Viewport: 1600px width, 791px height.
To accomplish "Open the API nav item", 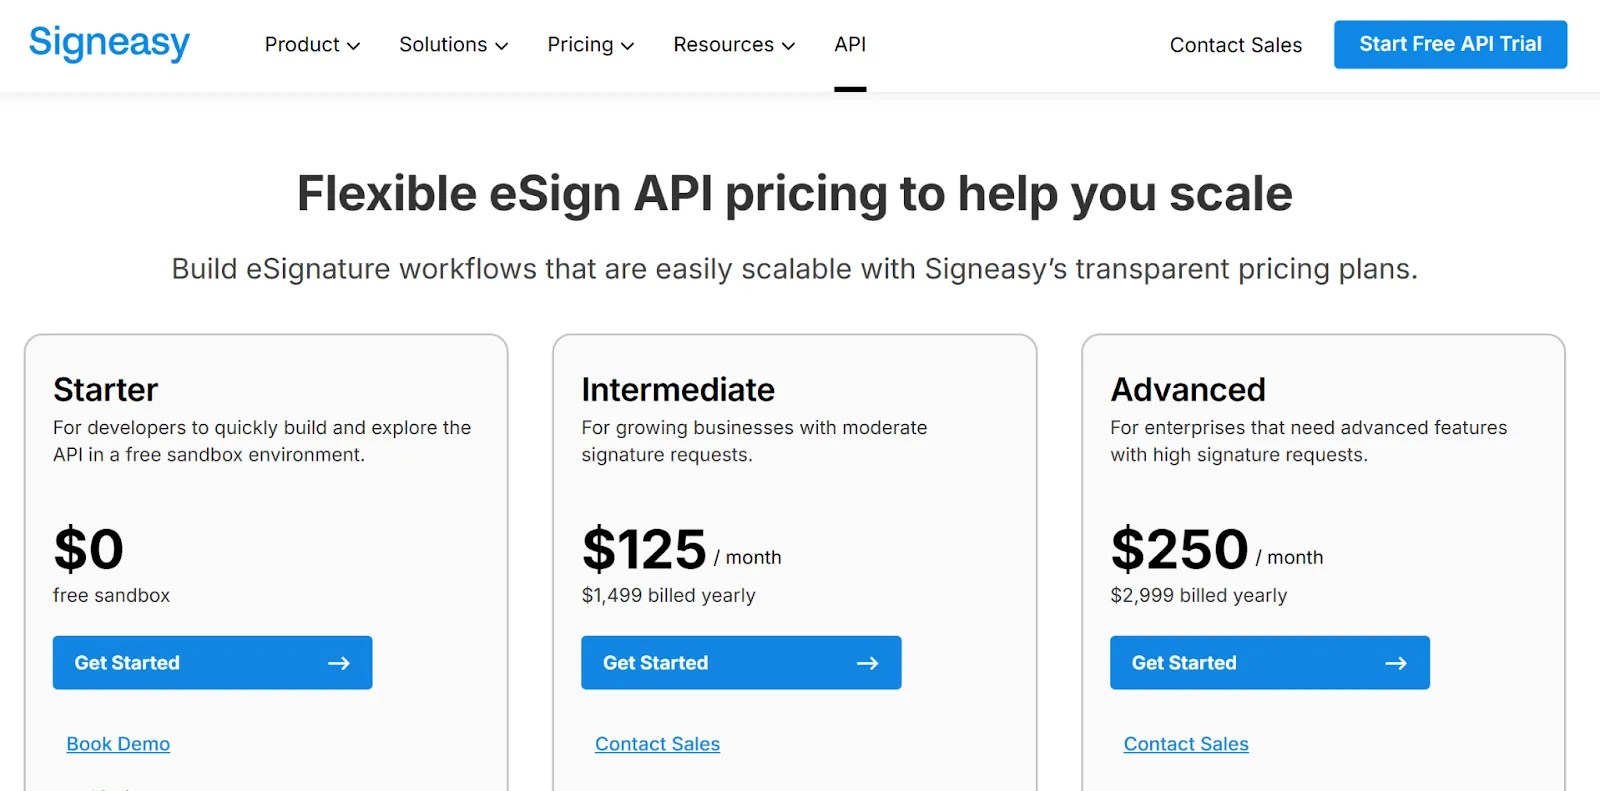I will pyautogui.click(x=850, y=44).
